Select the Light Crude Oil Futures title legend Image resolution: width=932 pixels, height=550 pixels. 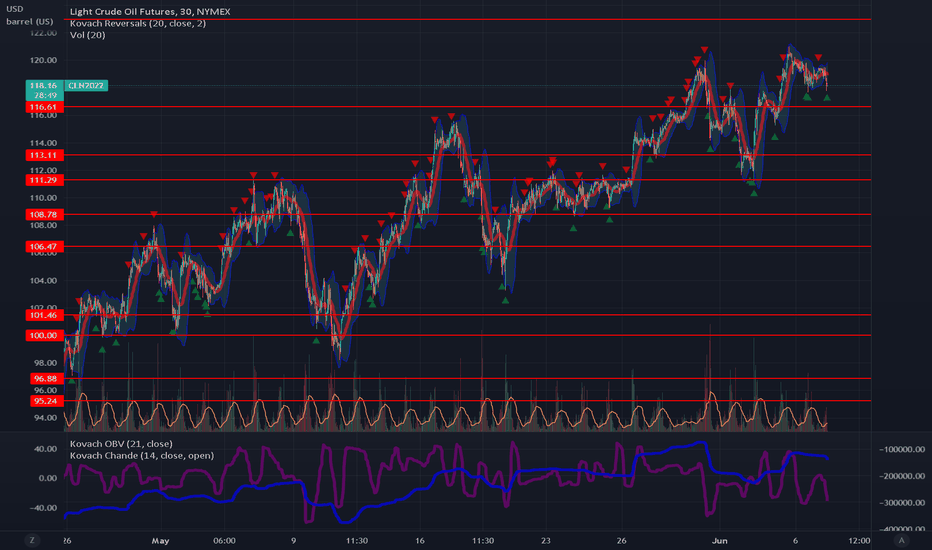(150, 11)
